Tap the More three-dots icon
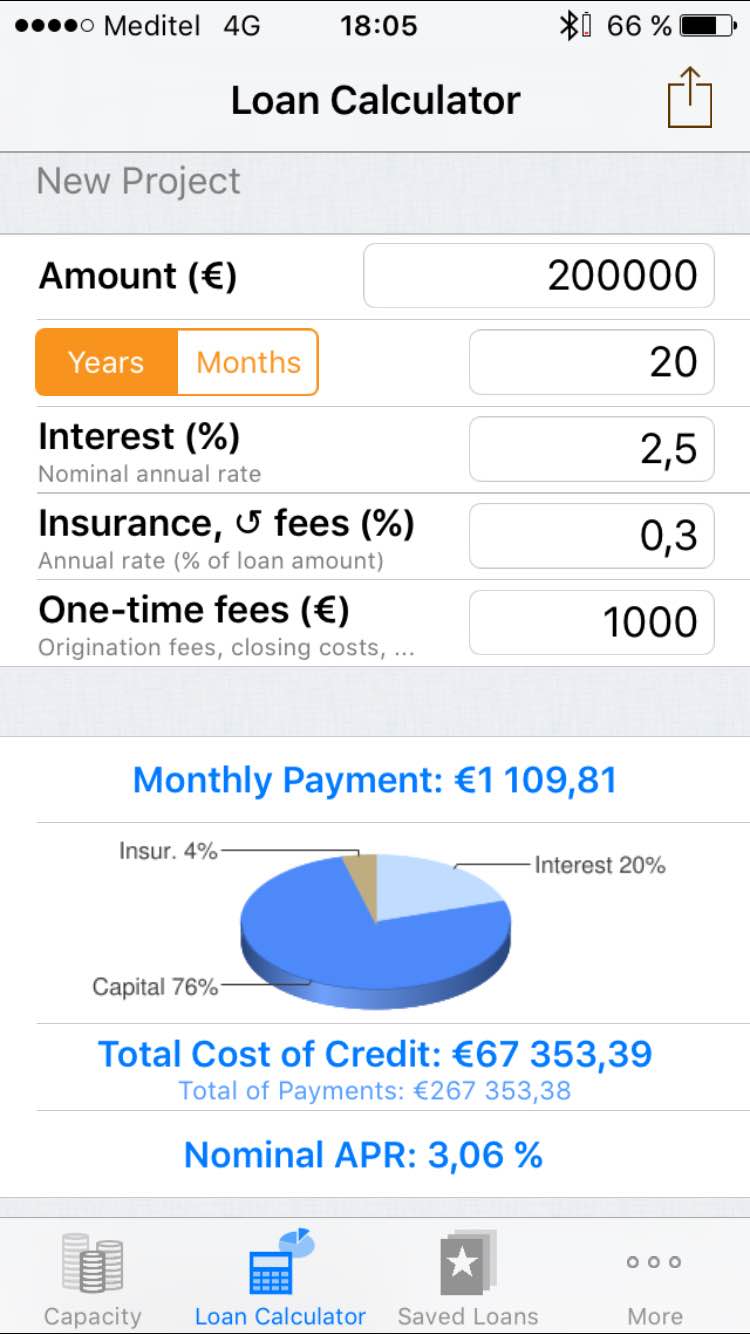The image size is (750, 1334). tap(654, 1262)
